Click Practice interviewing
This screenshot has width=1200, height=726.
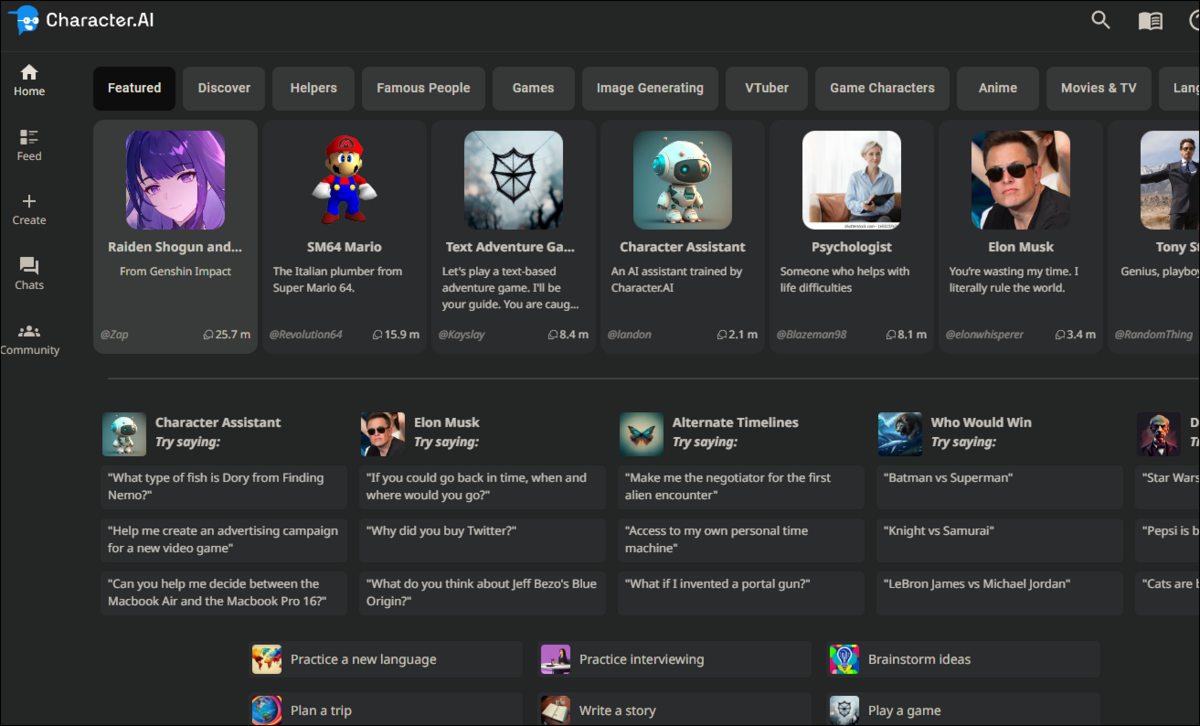pyautogui.click(x=674, y=659)
